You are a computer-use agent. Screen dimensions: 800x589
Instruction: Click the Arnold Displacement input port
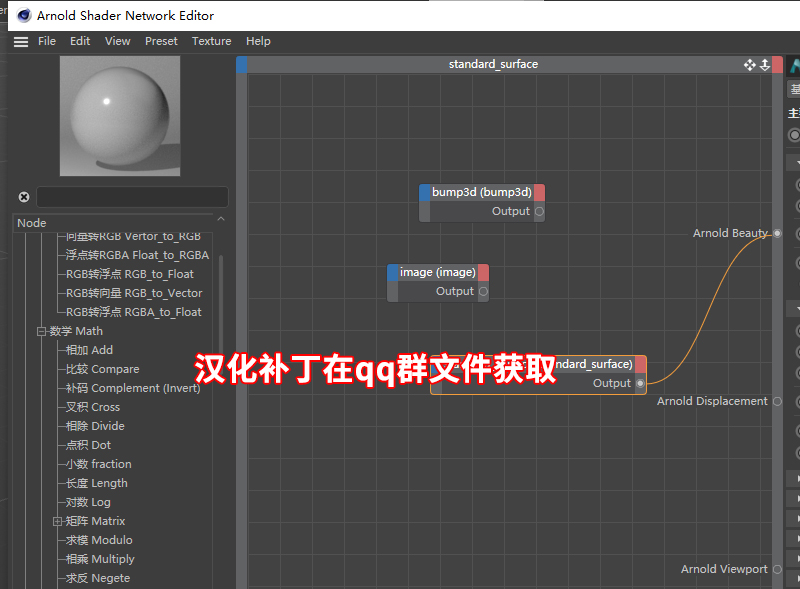[x=777, y=401]
